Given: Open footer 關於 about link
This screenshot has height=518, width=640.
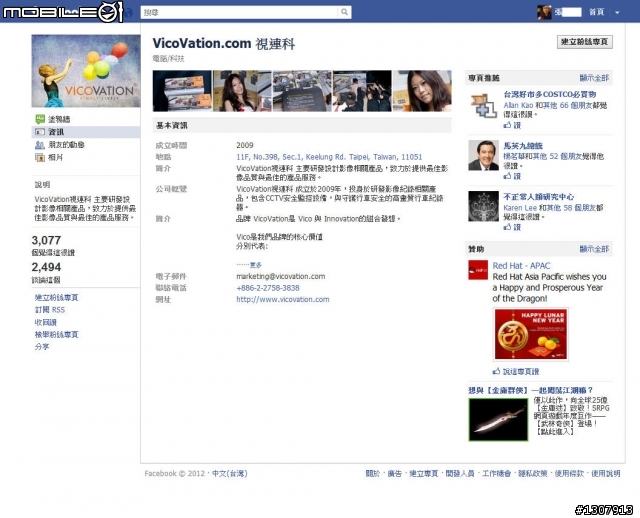Looking at the screenshot, I should [x=372, y=474].
